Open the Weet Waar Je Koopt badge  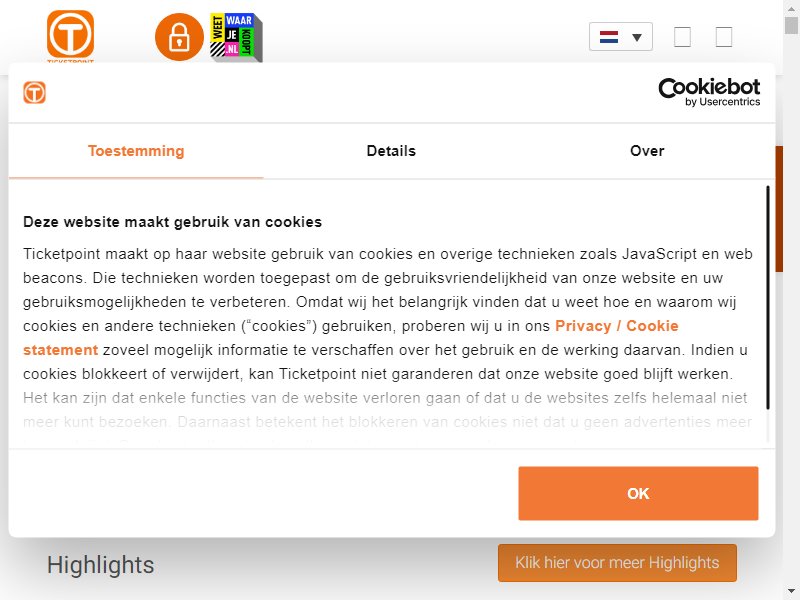point(236,37)
